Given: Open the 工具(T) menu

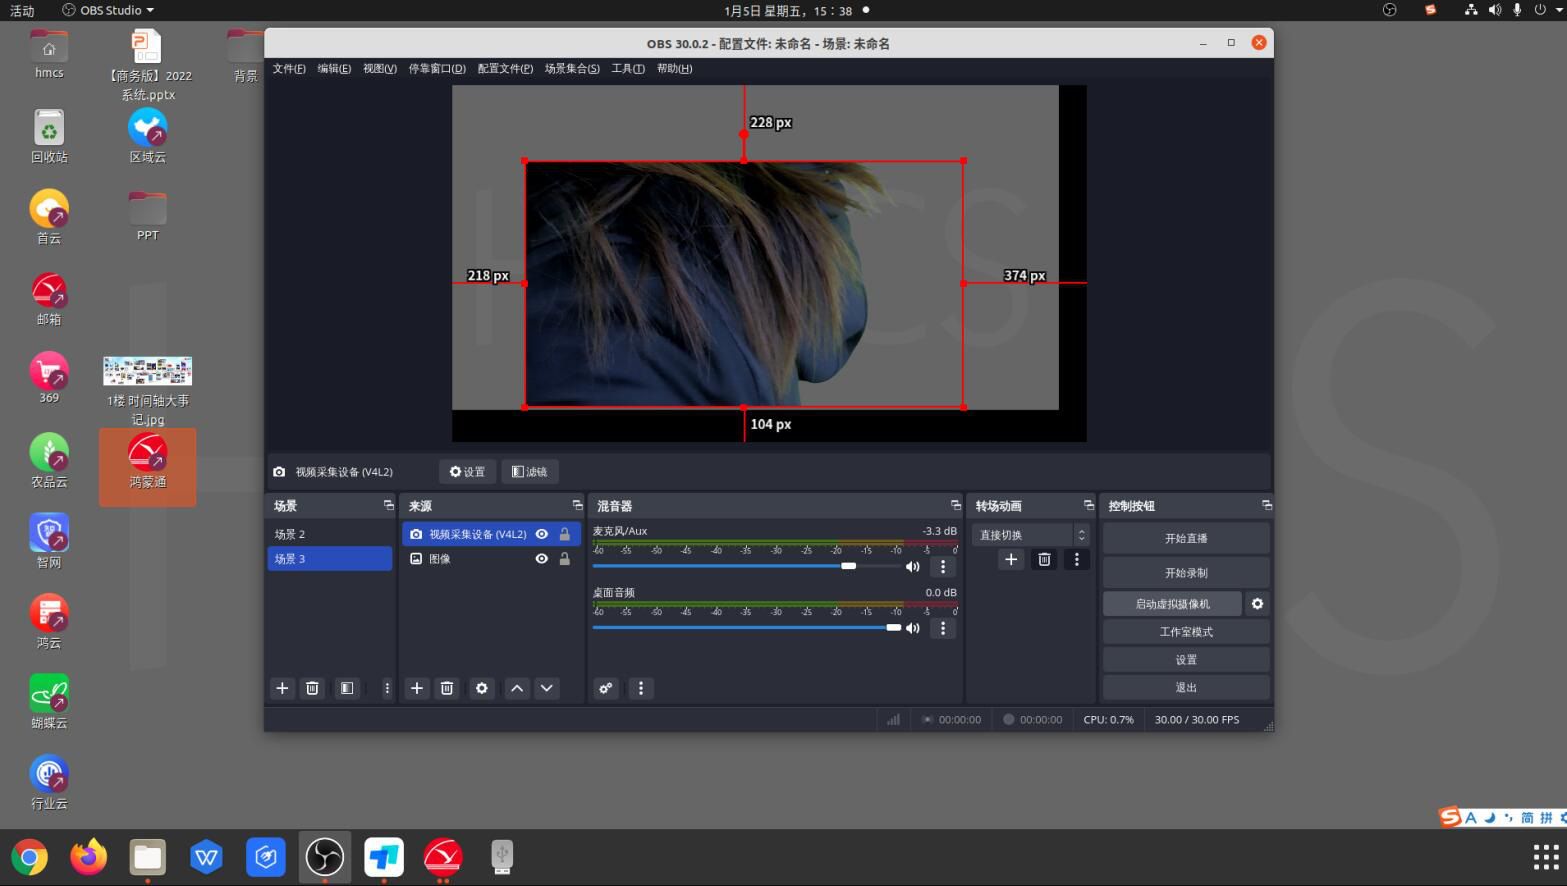Looking at the screenshot, I should 628,69.
